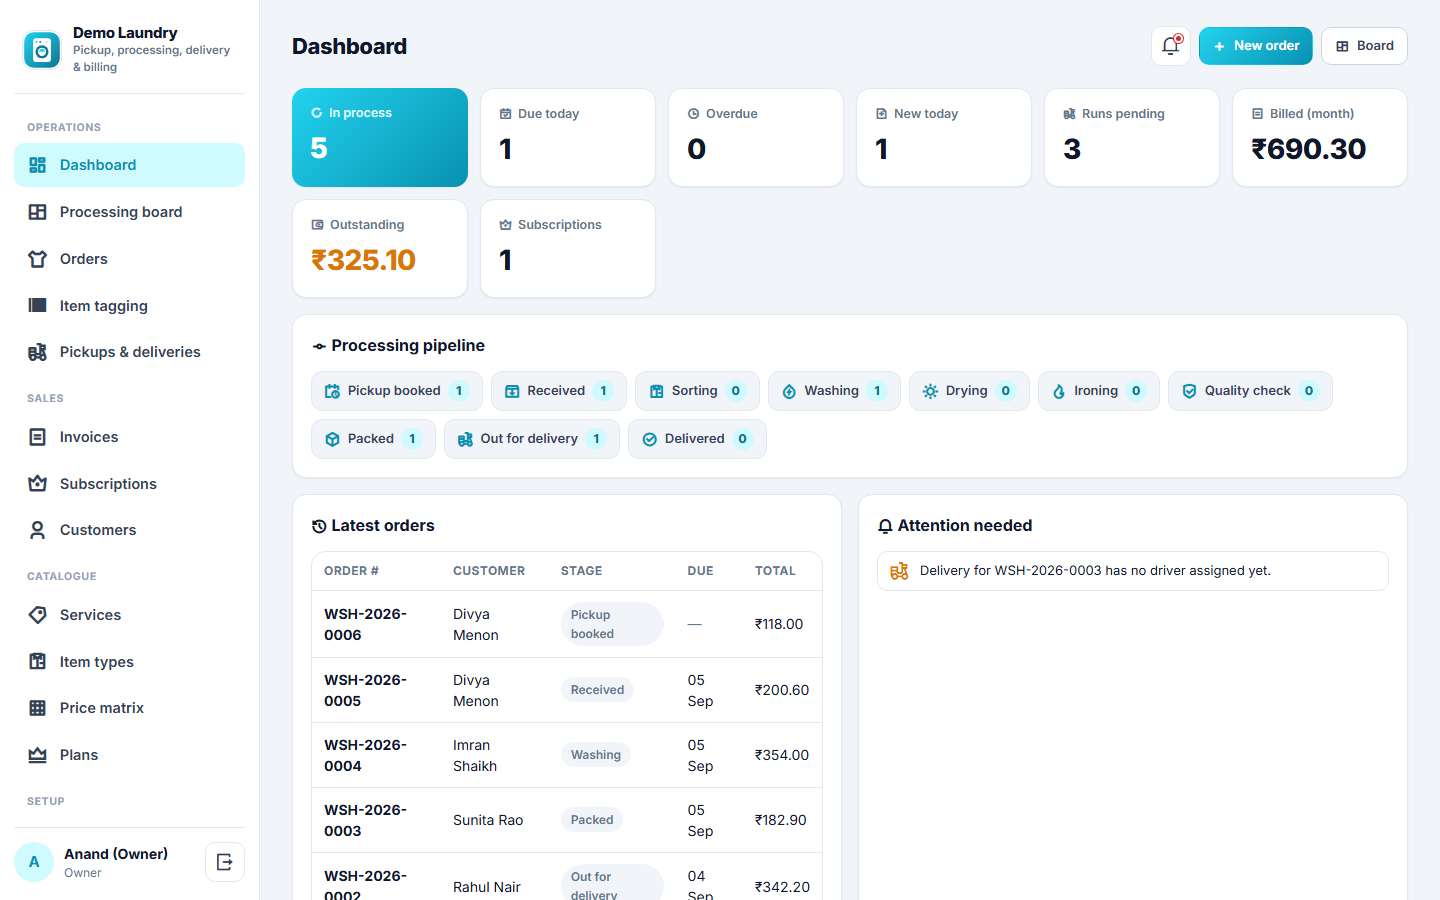Click the Item tagging barcode icon

click(x=38, y=306)
